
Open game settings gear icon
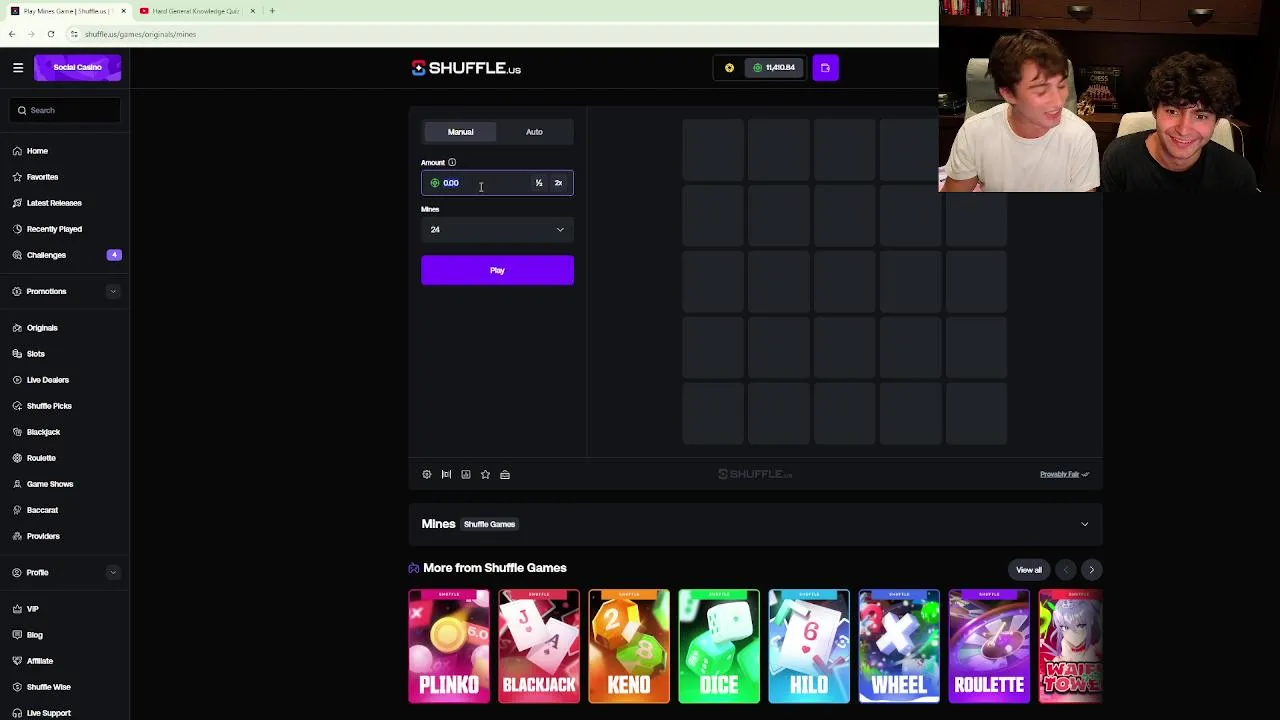pyautogui.click(x=427, y=474)
